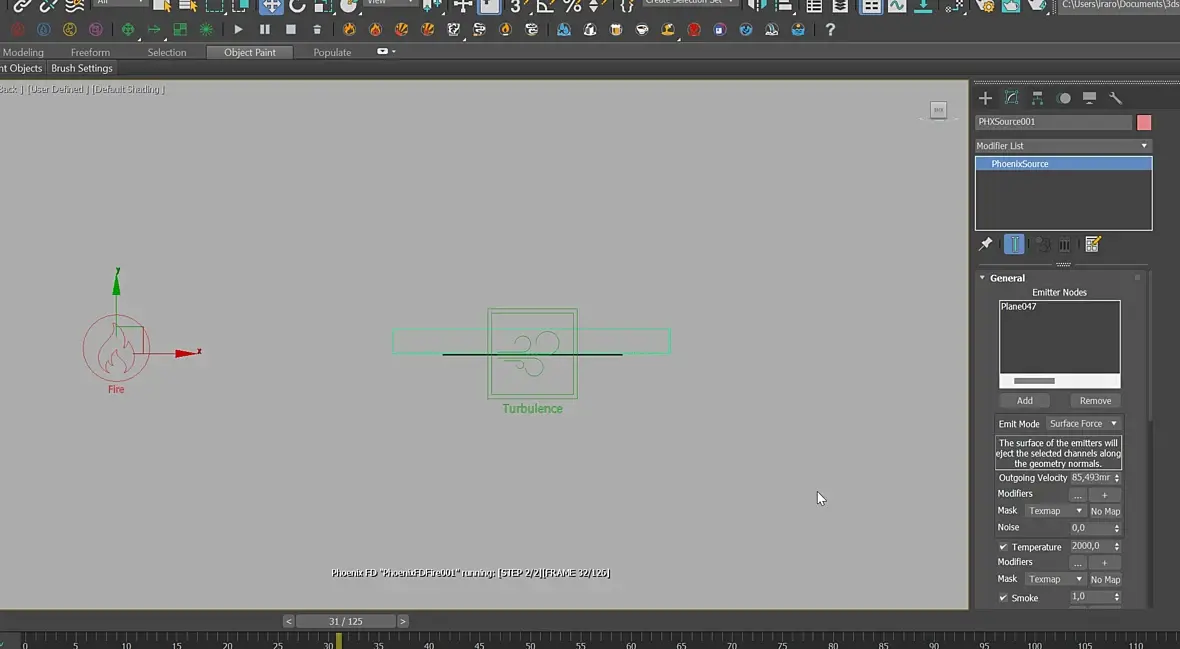Uncheck the Temperature checkbox
Viewport: 1180px width, 649px height.
(x=1003, y=547)
